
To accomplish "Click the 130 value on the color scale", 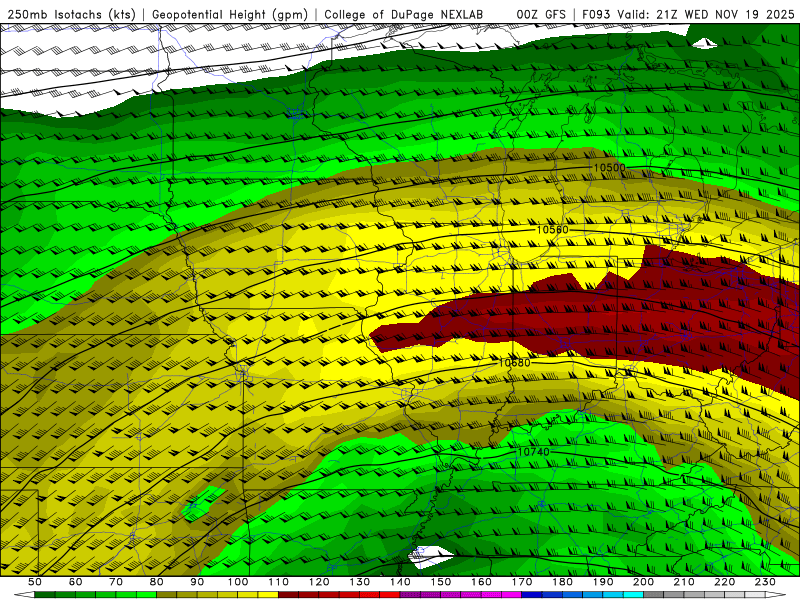I will pos(360,582).
